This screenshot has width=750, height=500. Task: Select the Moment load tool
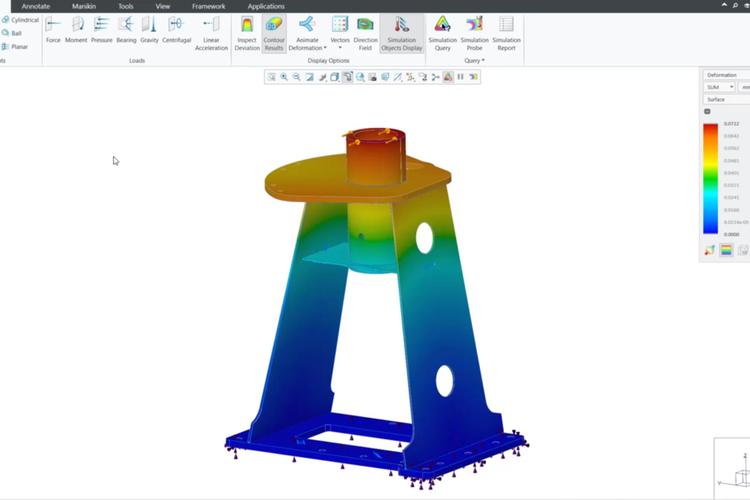click(77, 29)
